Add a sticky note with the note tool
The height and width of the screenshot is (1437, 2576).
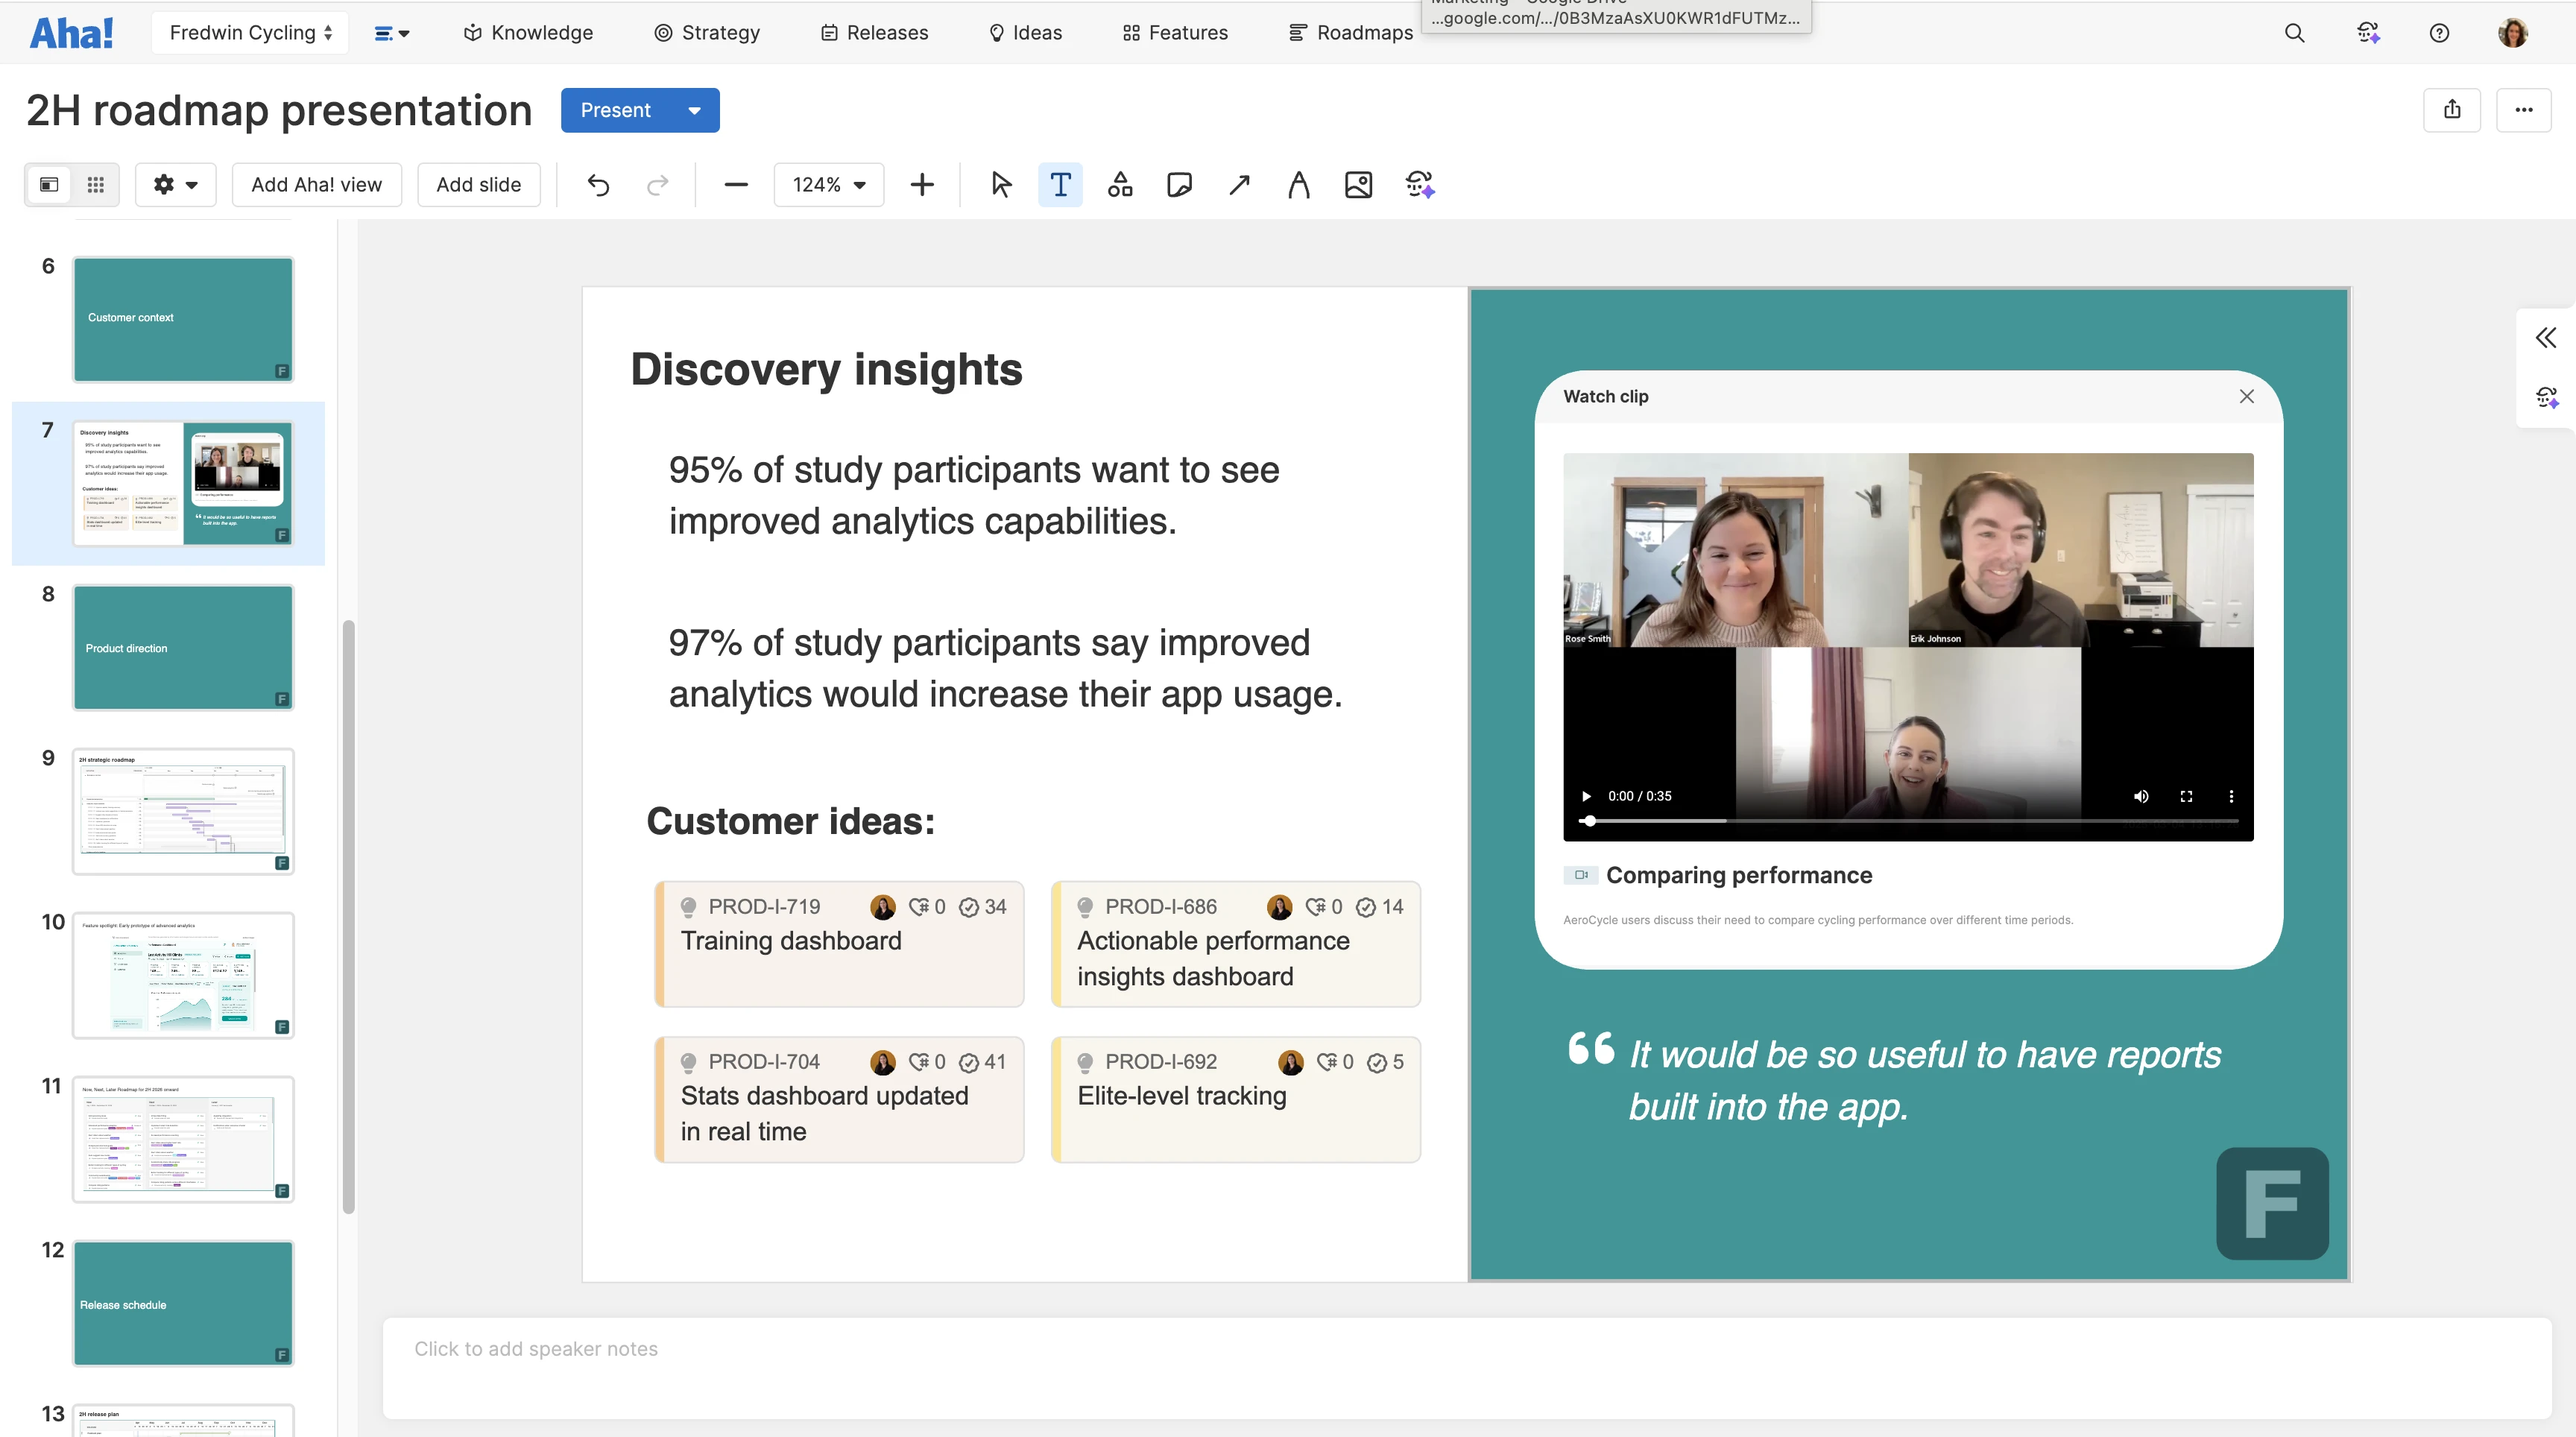(x=1179, y=184)
